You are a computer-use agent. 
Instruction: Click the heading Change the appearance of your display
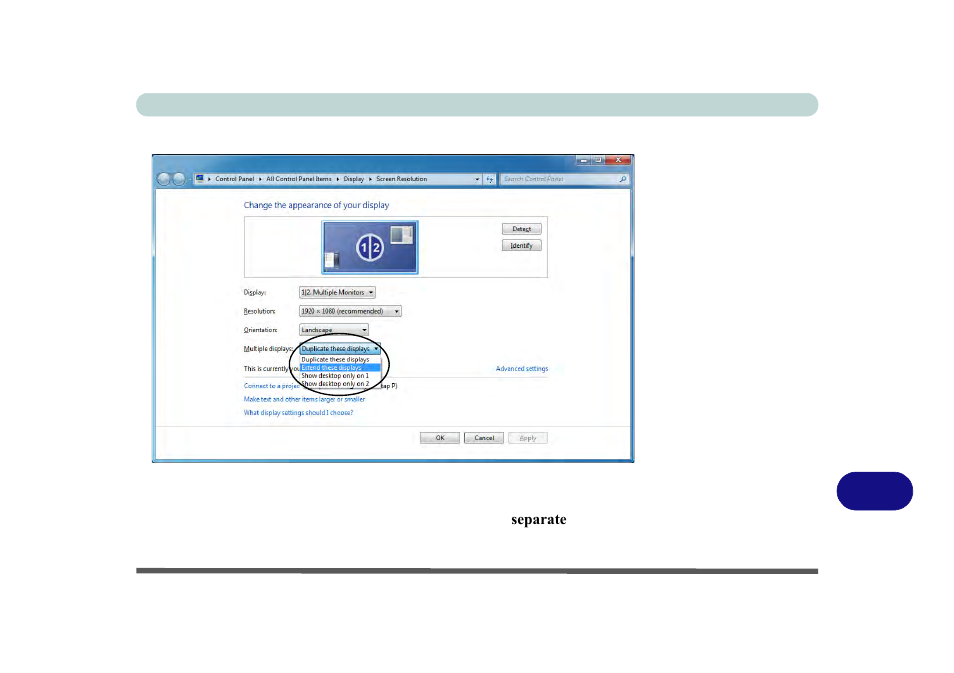coord(316,205)
